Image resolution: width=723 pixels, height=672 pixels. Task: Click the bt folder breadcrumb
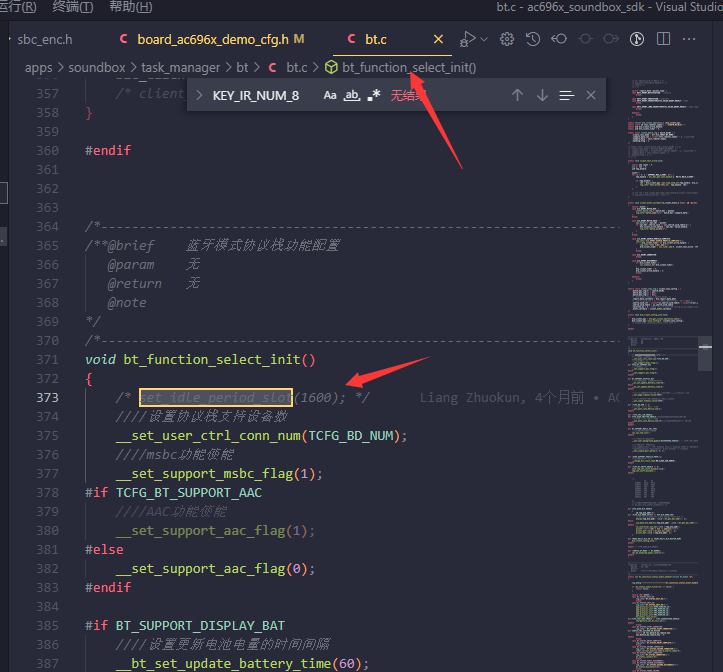point(242,68)
